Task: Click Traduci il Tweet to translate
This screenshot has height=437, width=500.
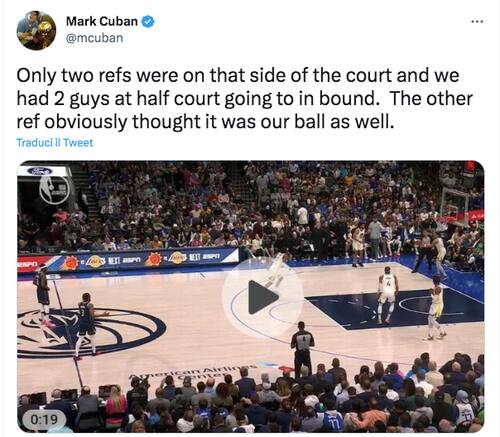Action: click(x=55, y=143)
